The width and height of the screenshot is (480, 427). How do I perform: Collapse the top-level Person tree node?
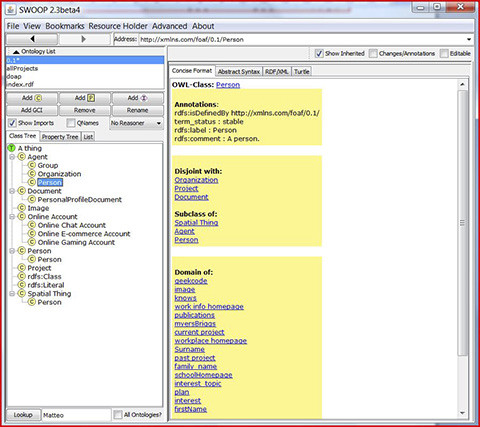pyautogui.click(x=12, y=251)
